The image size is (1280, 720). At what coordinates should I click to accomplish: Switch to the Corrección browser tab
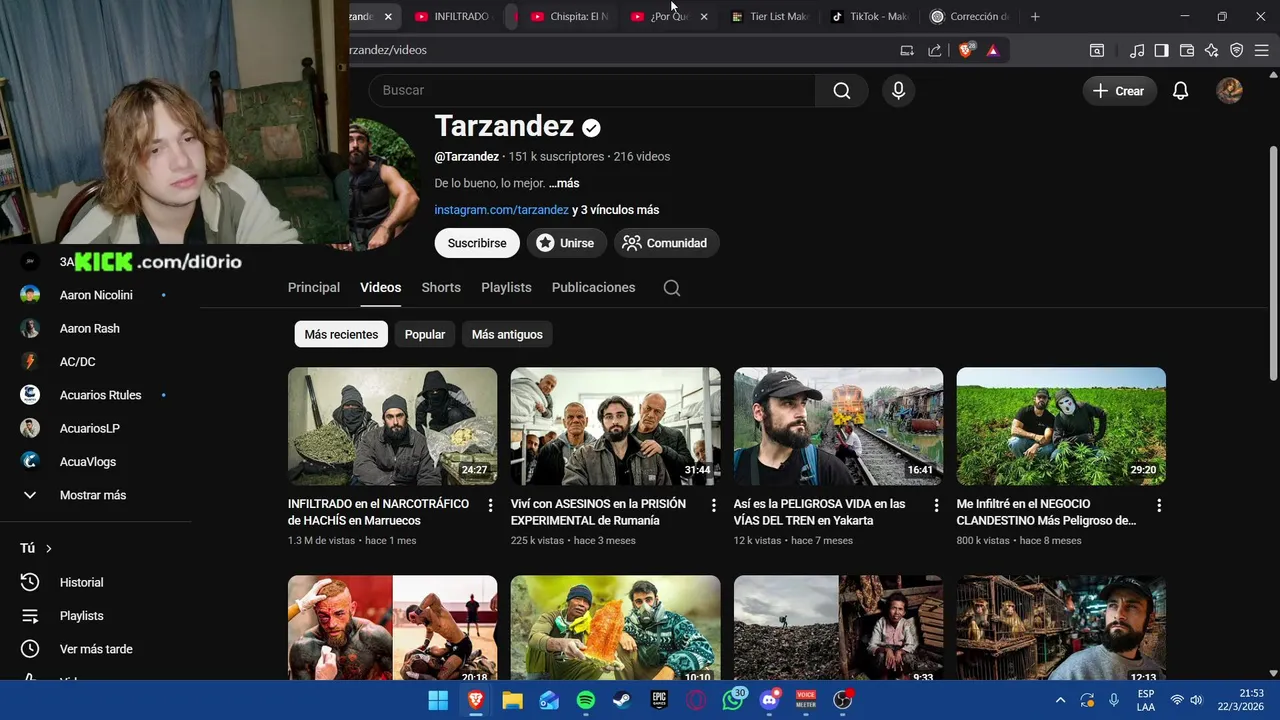(970, 16)
